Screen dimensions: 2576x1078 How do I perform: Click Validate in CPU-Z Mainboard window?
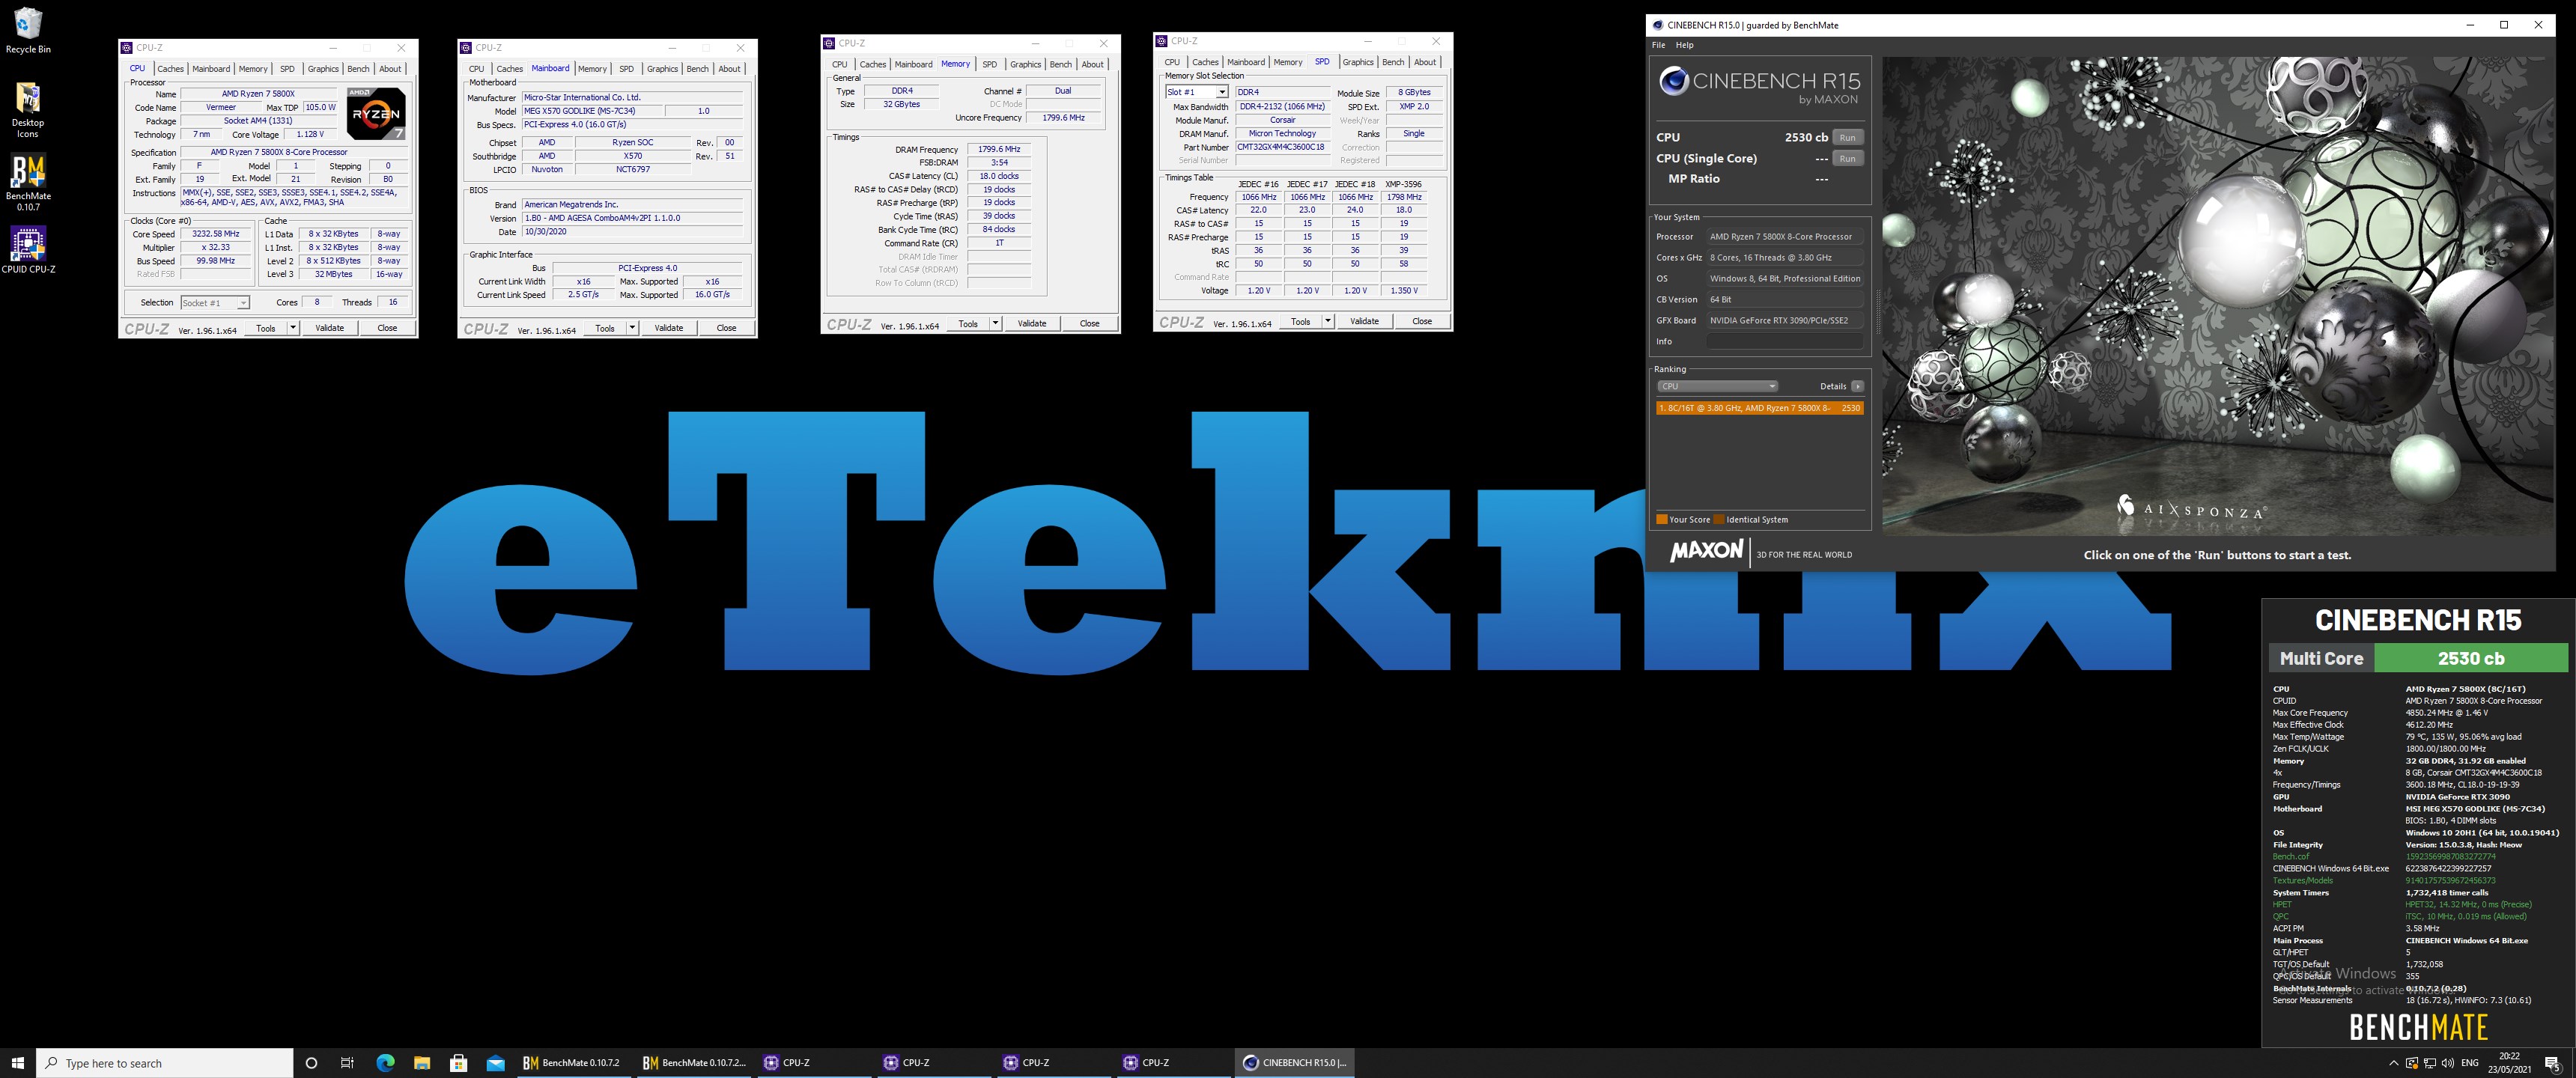[x=668, y=328]
